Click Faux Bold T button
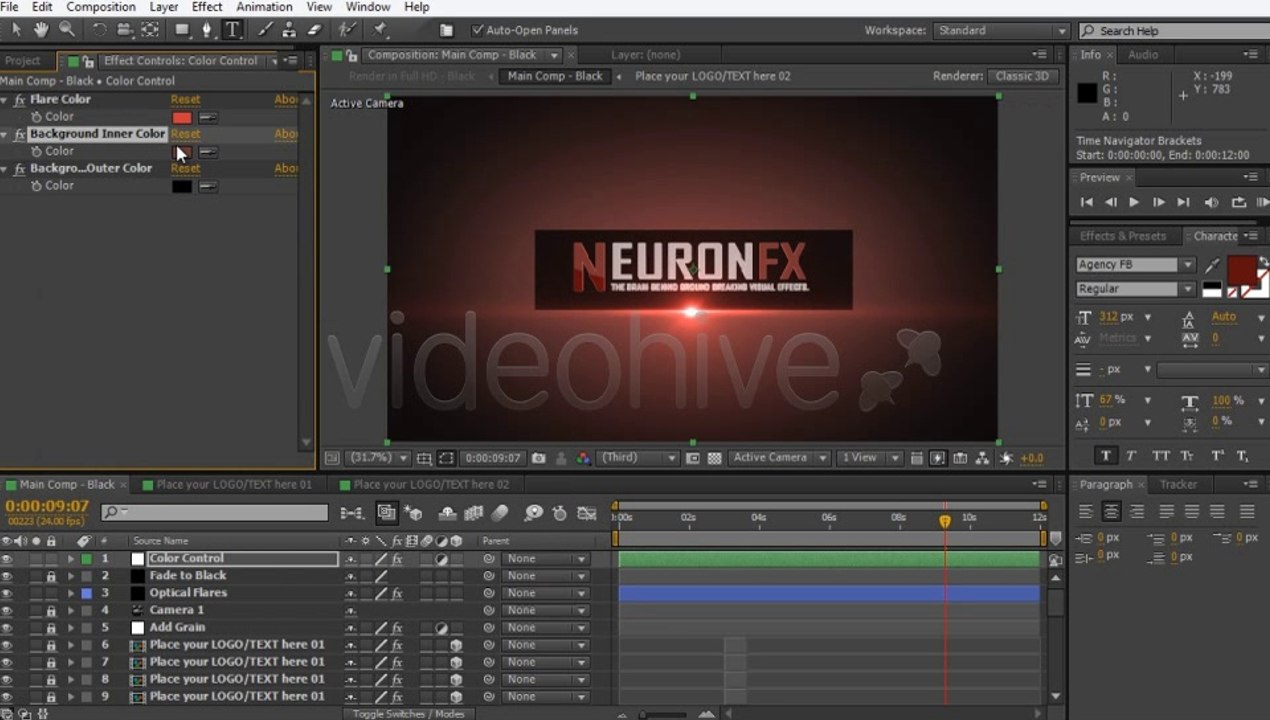This screenshot has height=720, width=1270. (x=1106, y=455)
